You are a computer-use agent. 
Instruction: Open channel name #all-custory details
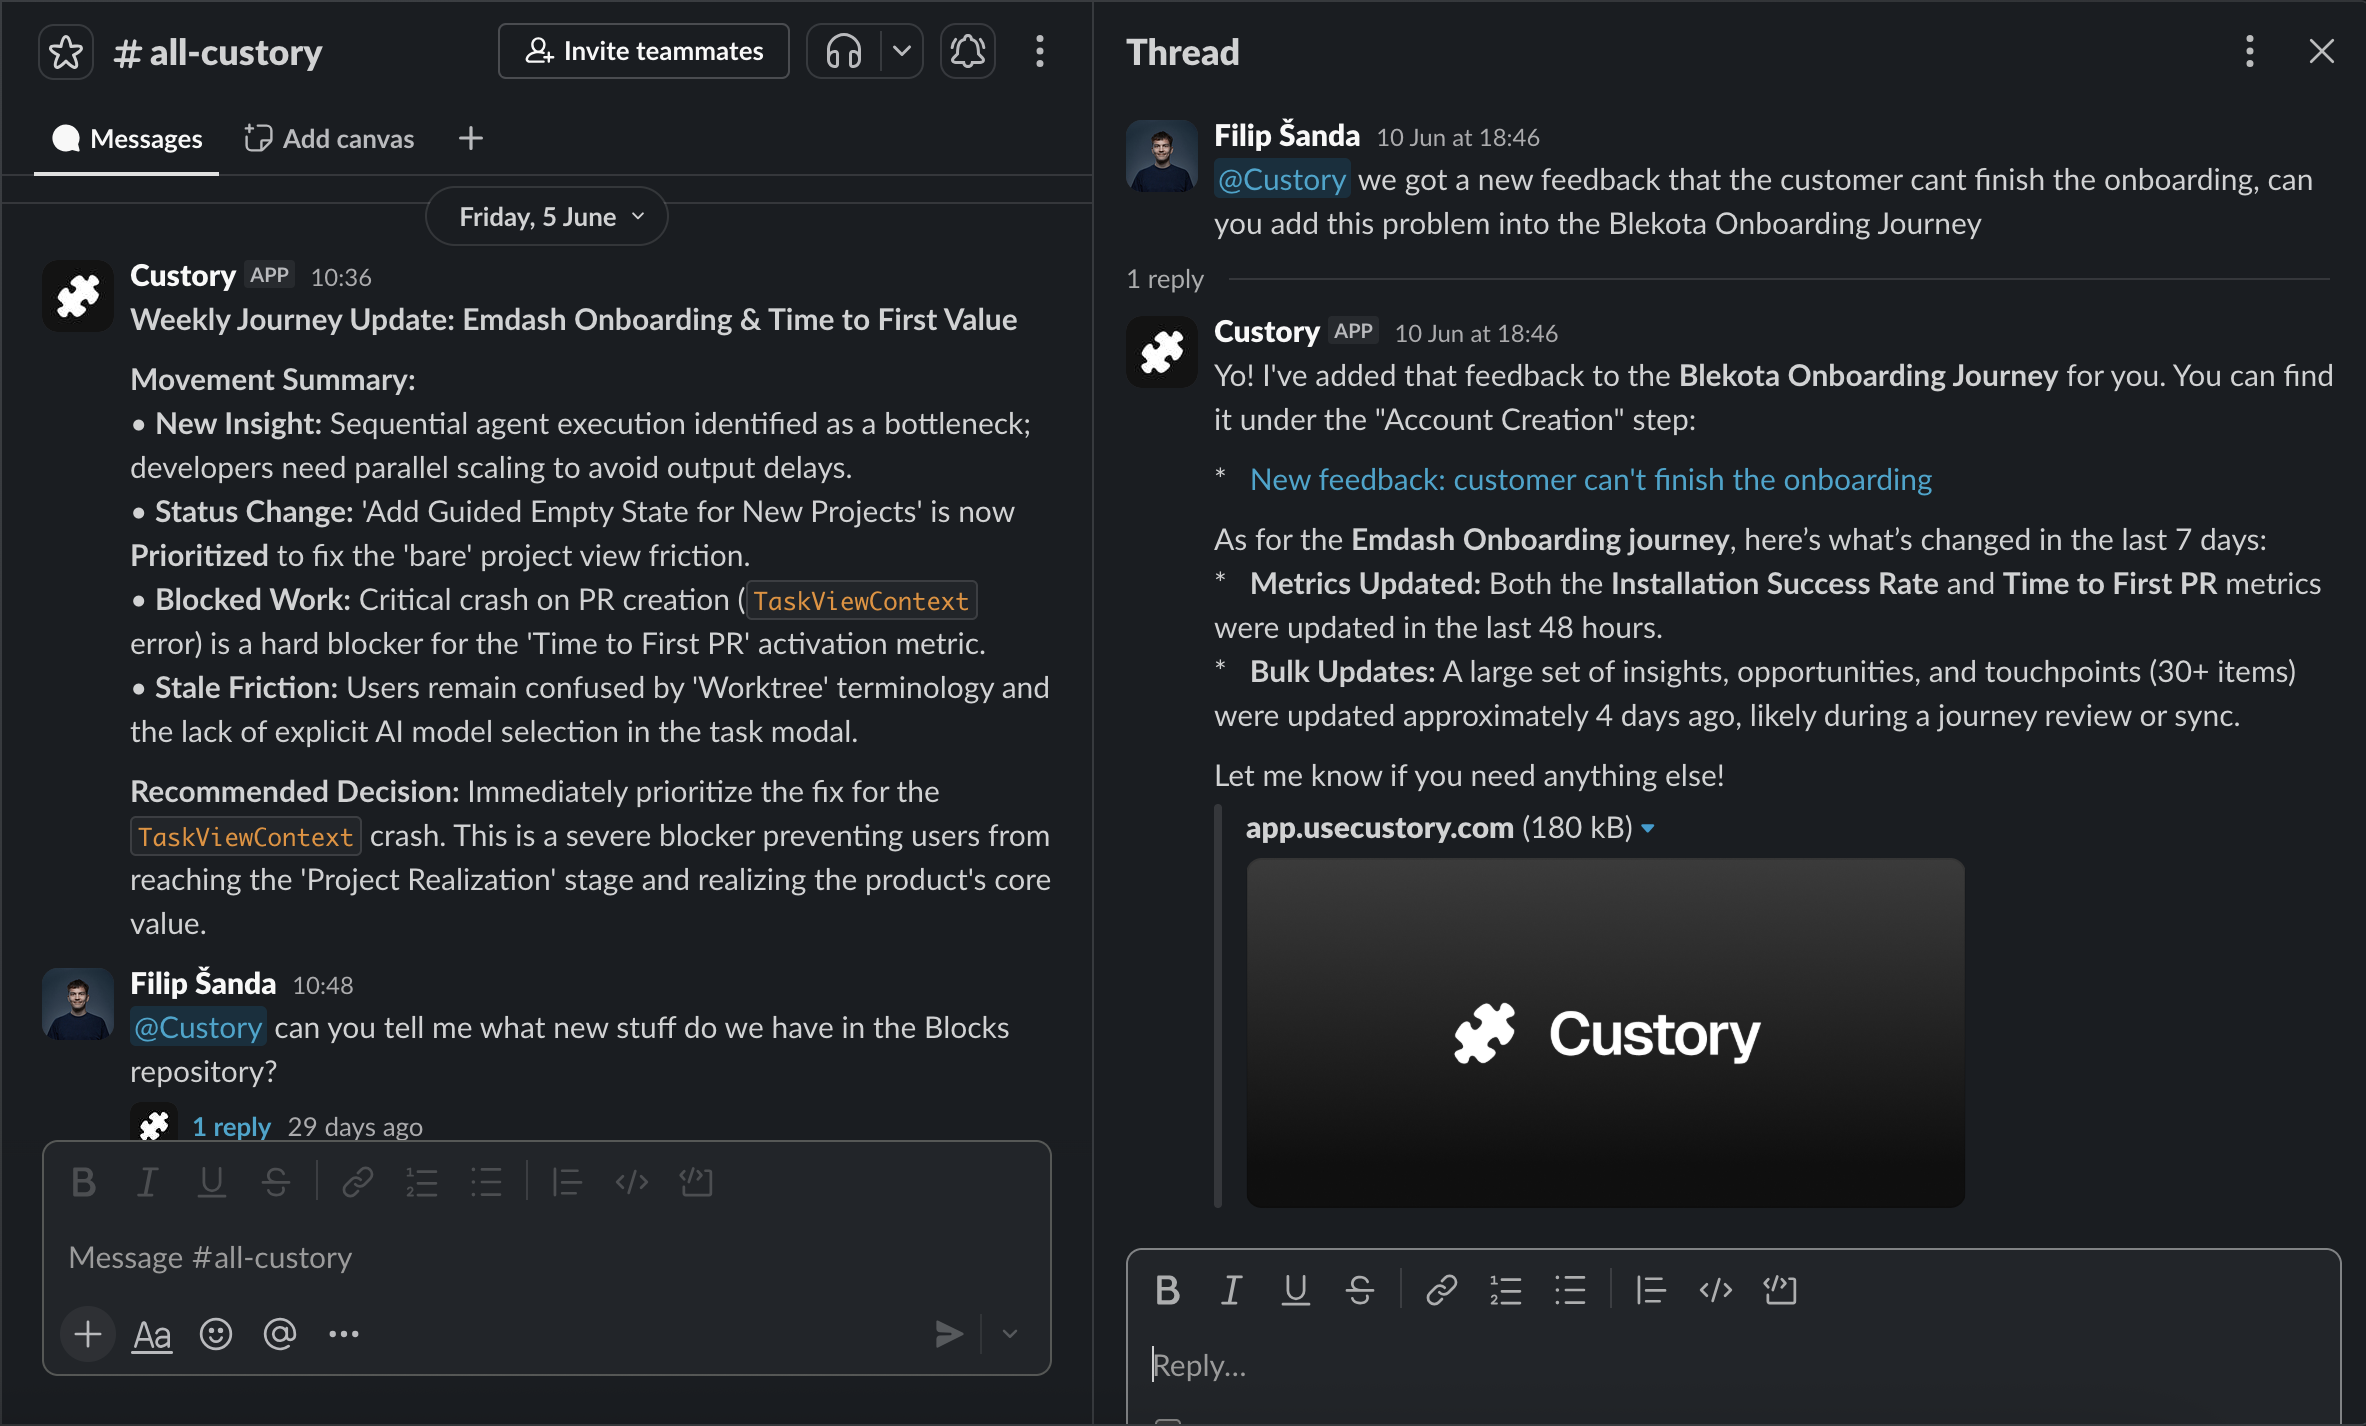tap(218, 52)
